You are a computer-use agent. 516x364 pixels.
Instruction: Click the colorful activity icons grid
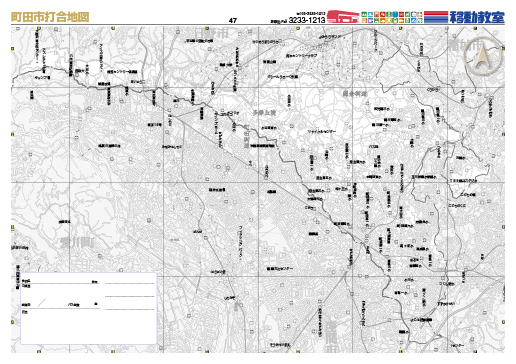tap(392, 17)
